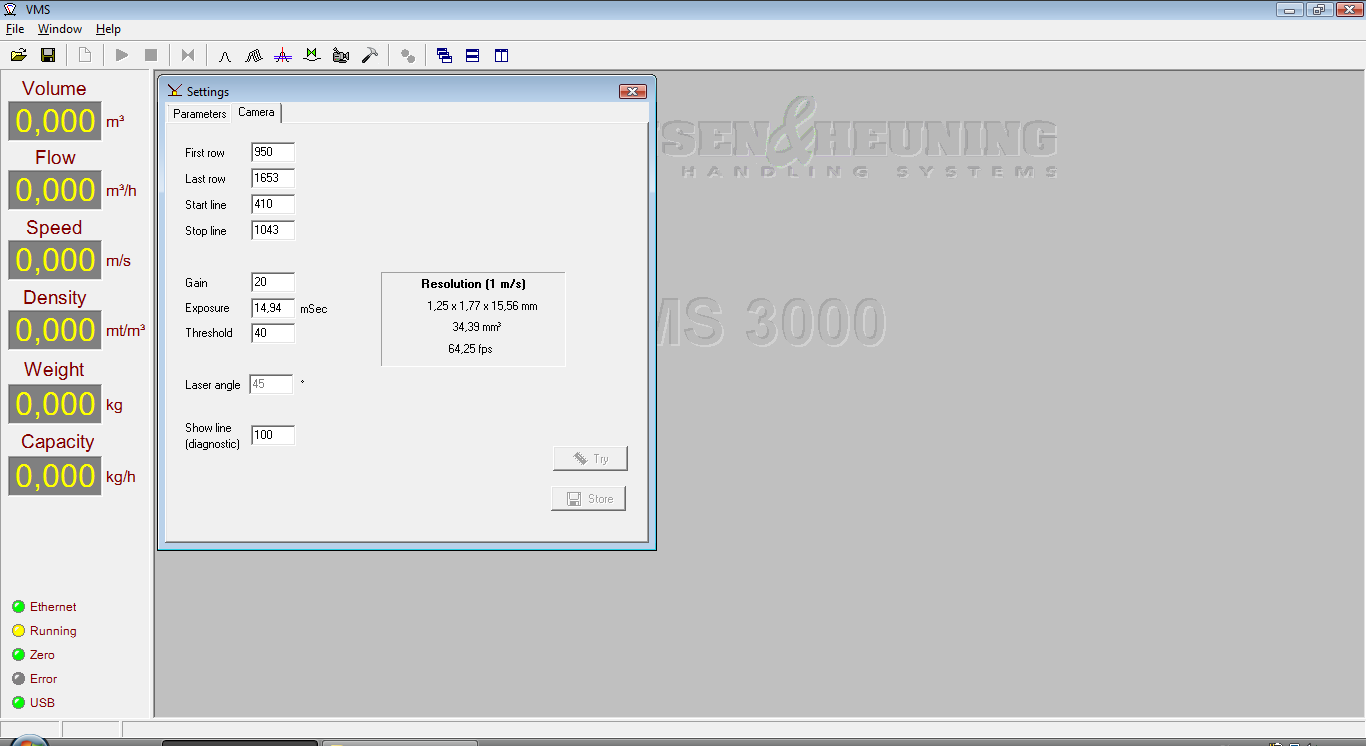Image resolution: width=1366 pixels, height=746 pixels.
Task: Click the new document toolbar icon
Action: [85, 56]
